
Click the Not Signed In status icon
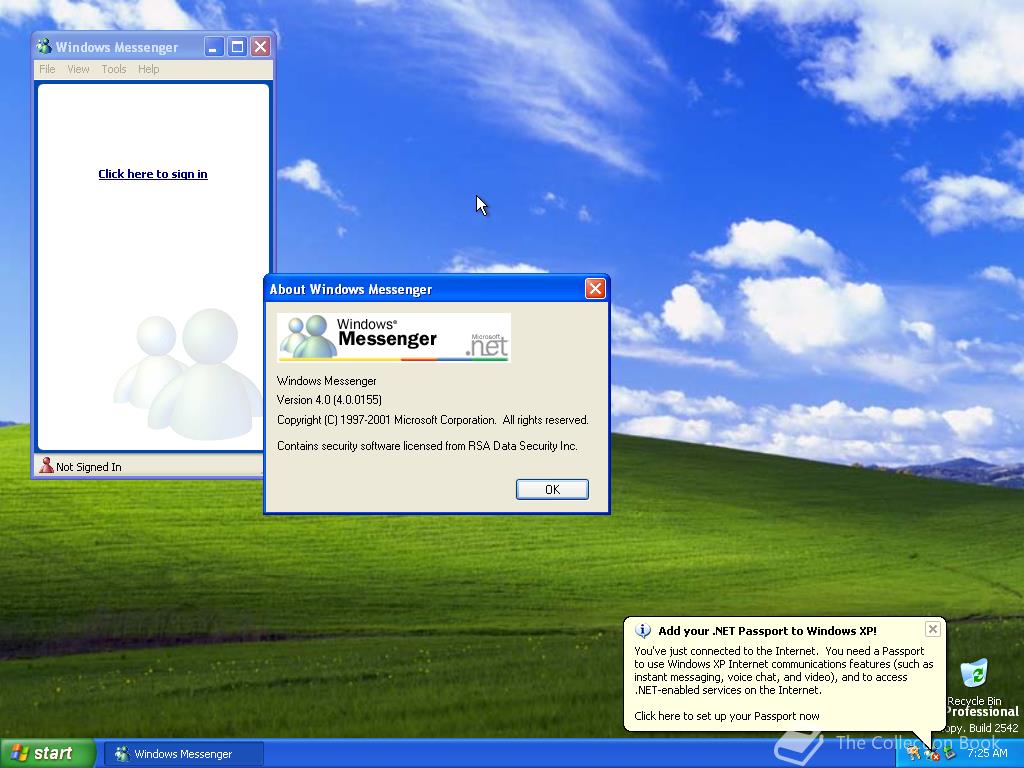point(46,466)
